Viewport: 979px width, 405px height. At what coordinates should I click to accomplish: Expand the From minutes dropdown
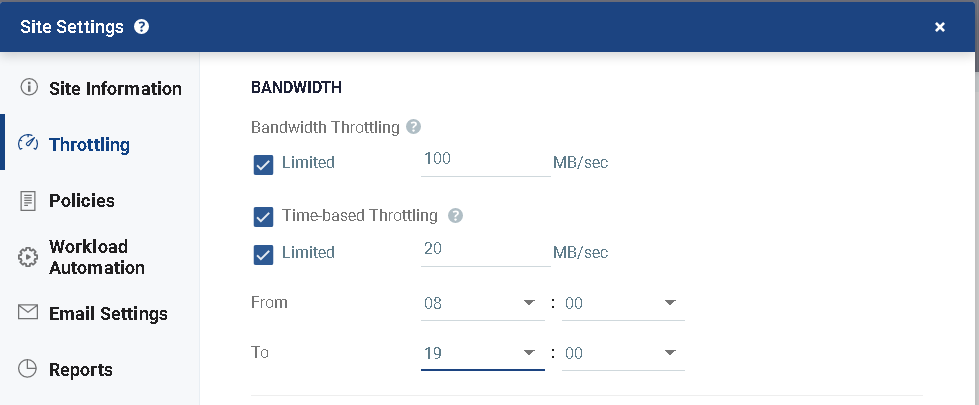click(x=623, y=304)
